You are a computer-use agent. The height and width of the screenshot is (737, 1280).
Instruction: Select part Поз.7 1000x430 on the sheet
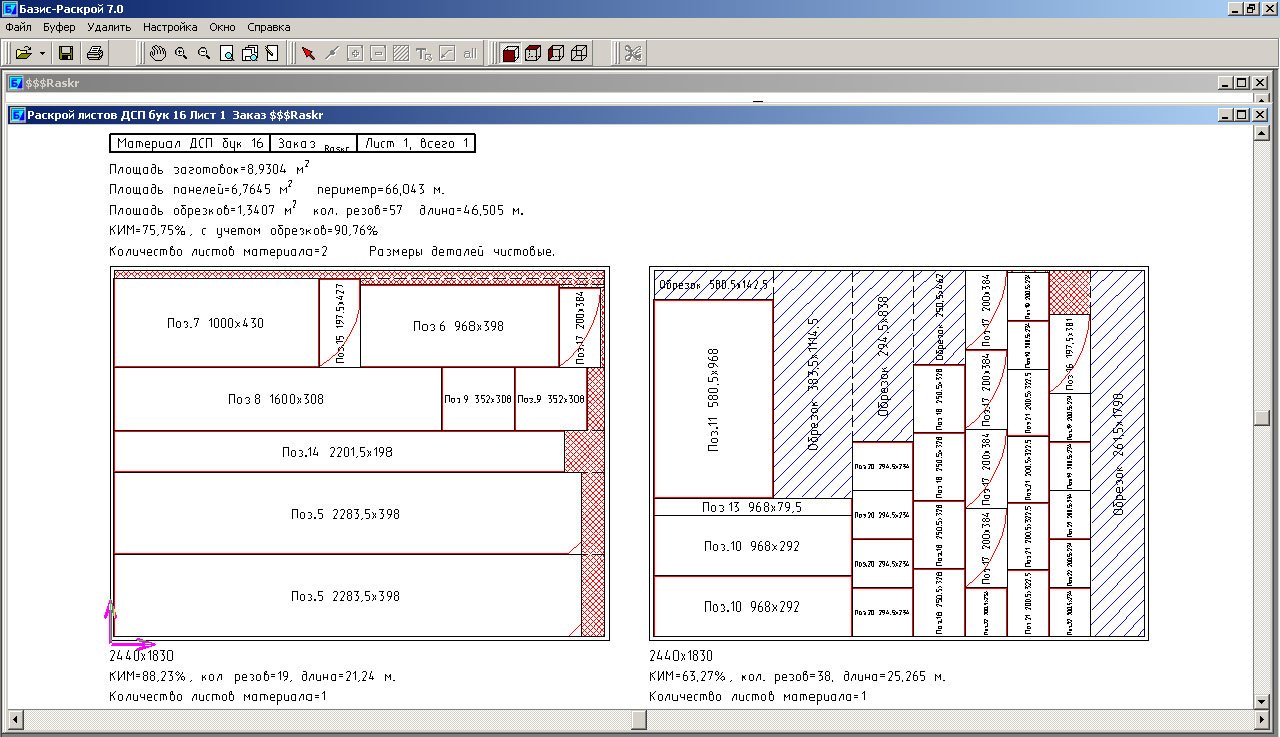click(x=215, y=323)
